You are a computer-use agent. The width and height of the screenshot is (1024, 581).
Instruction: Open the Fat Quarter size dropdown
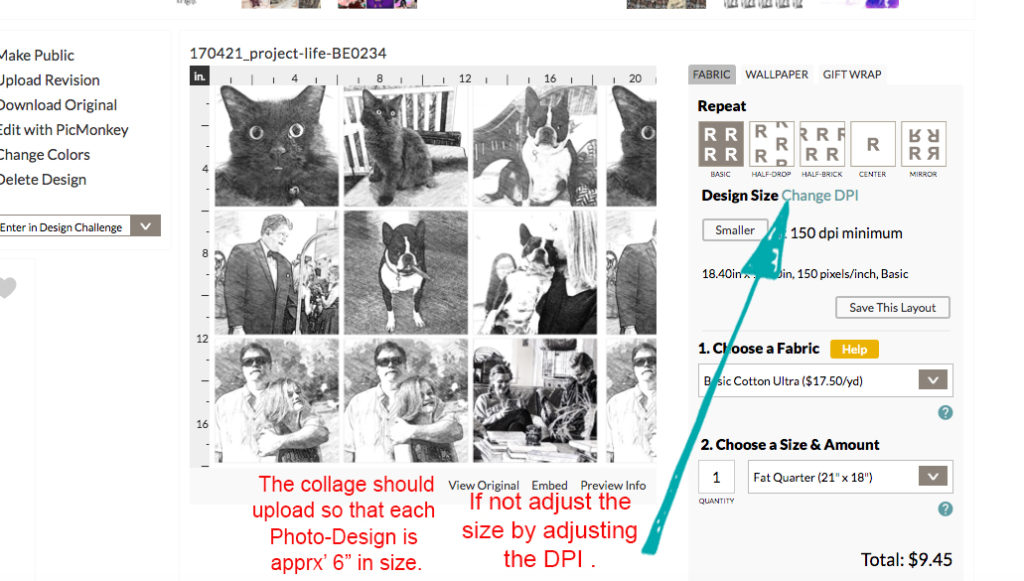[x=850, y=477]
